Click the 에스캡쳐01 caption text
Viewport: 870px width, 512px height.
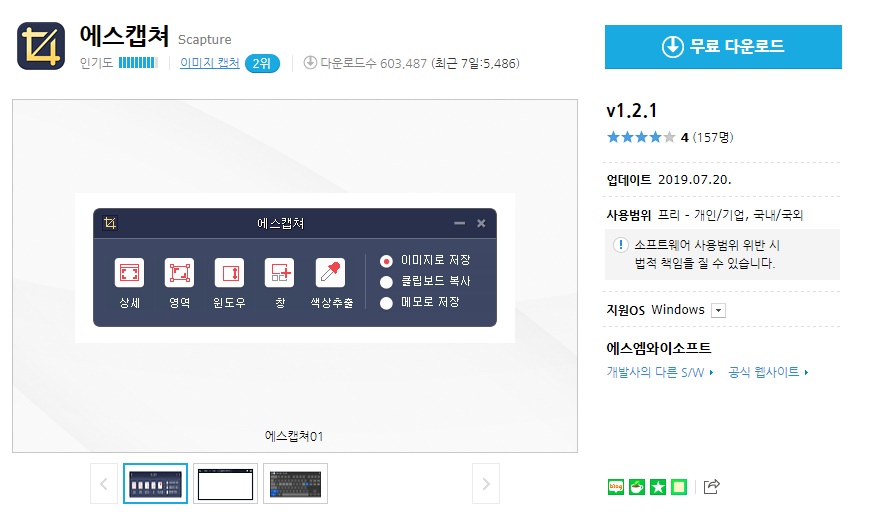coord(294,436)
